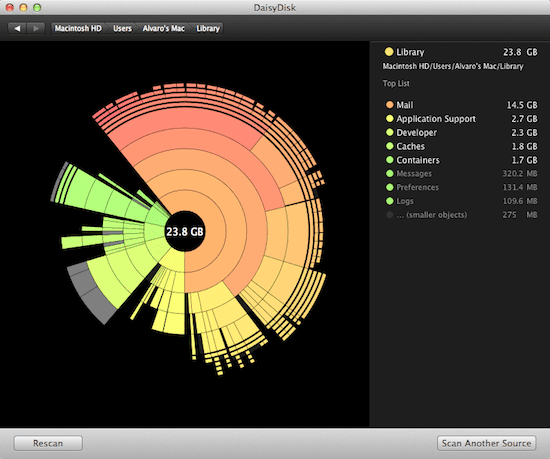Click the Logs color dot

[x=389, y=201]
